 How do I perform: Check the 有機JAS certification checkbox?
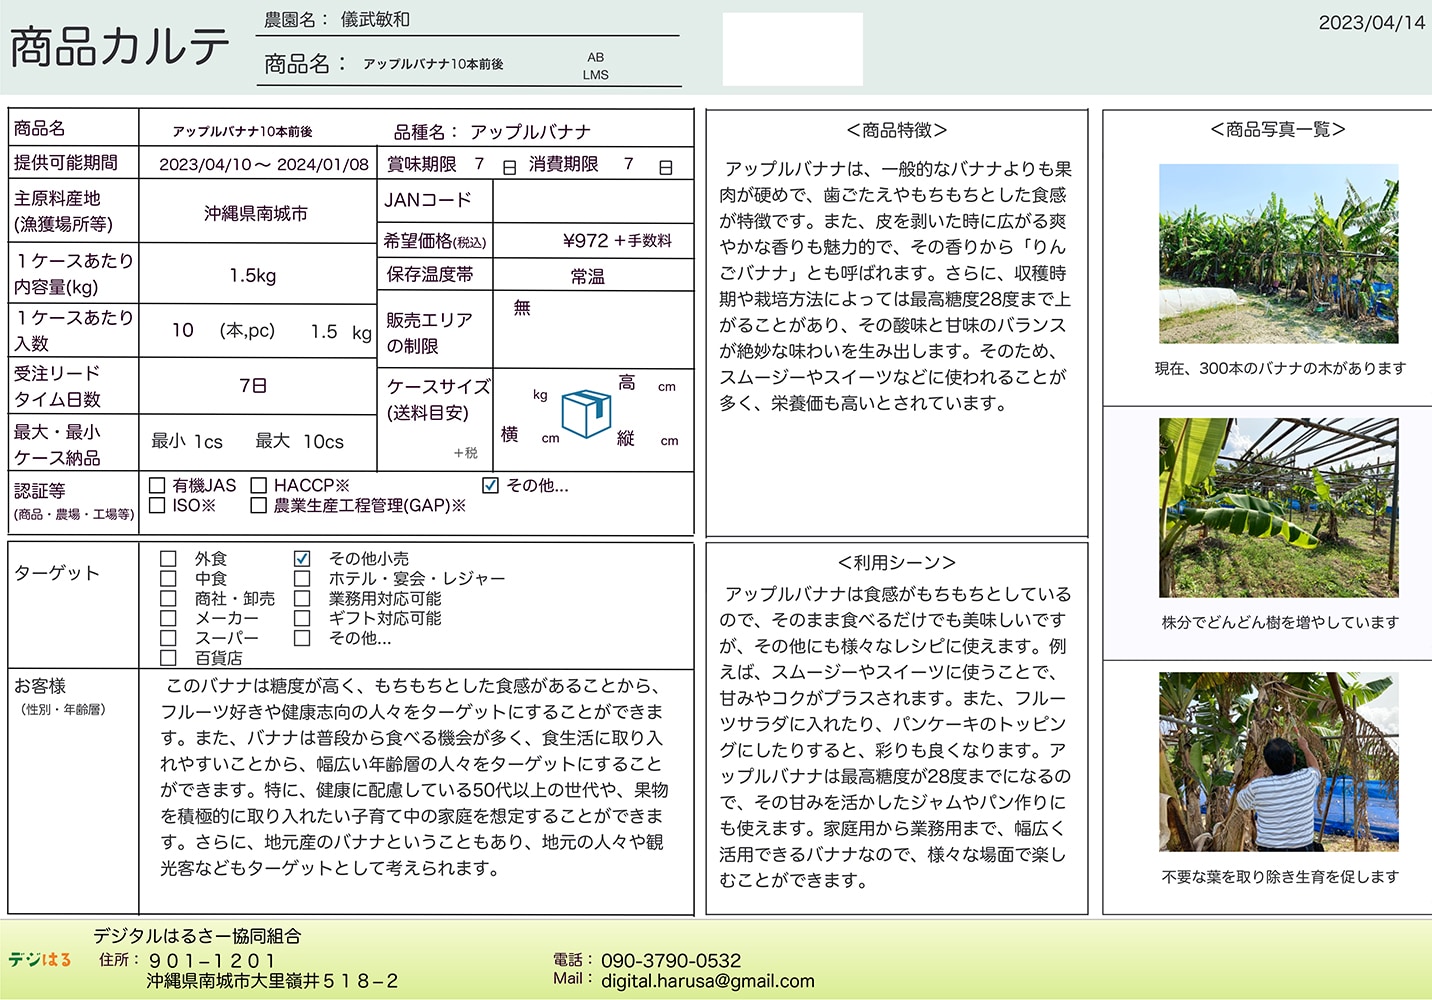157,485
